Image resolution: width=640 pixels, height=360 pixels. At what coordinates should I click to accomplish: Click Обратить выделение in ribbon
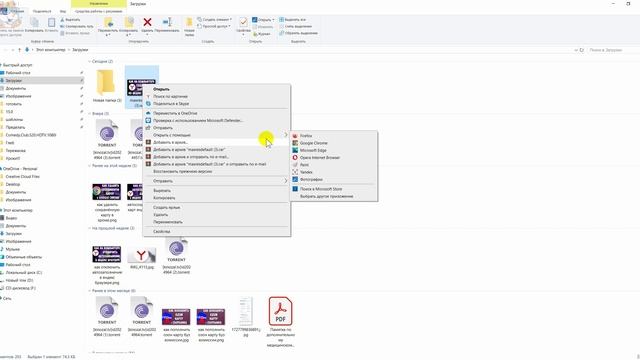298,33
